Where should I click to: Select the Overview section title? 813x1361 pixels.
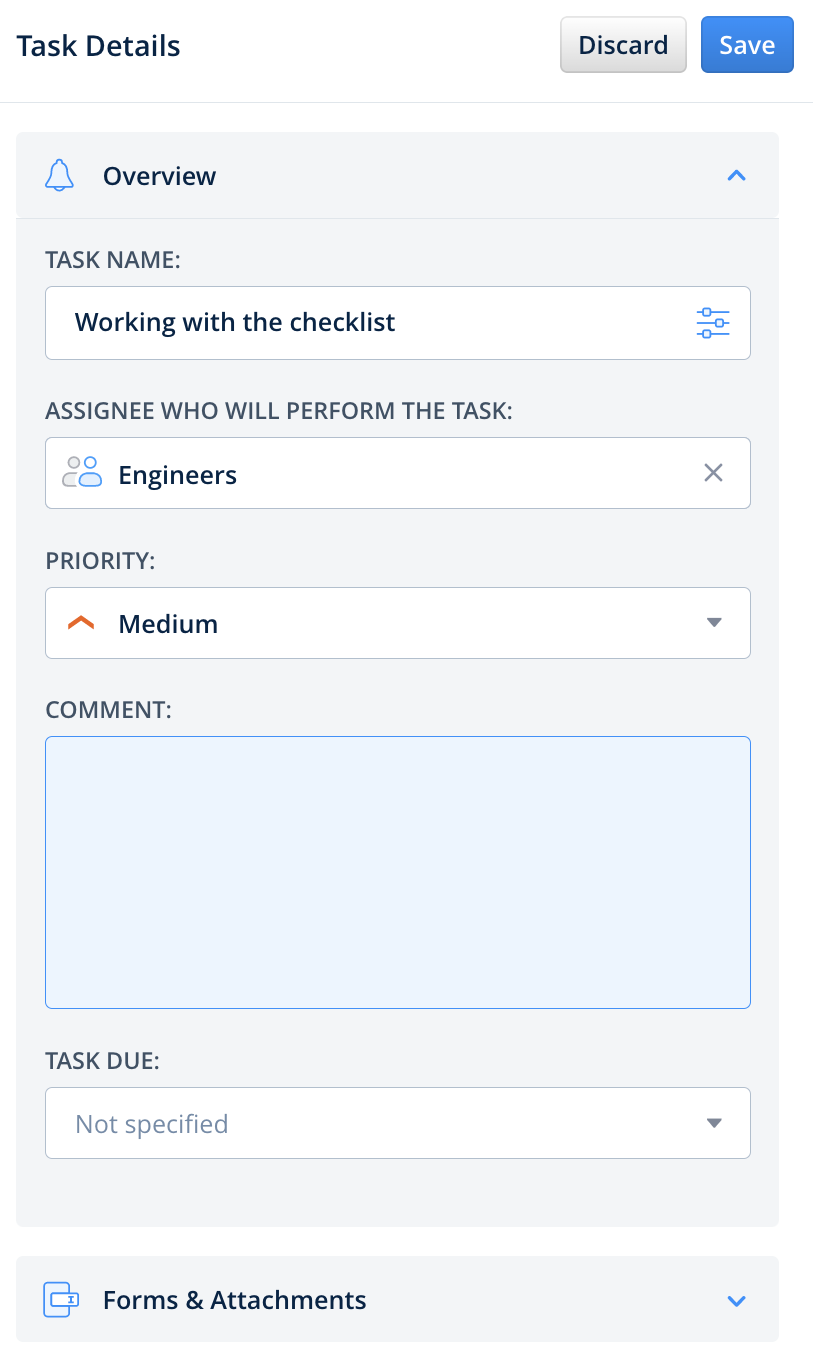(x=159, y=176)
